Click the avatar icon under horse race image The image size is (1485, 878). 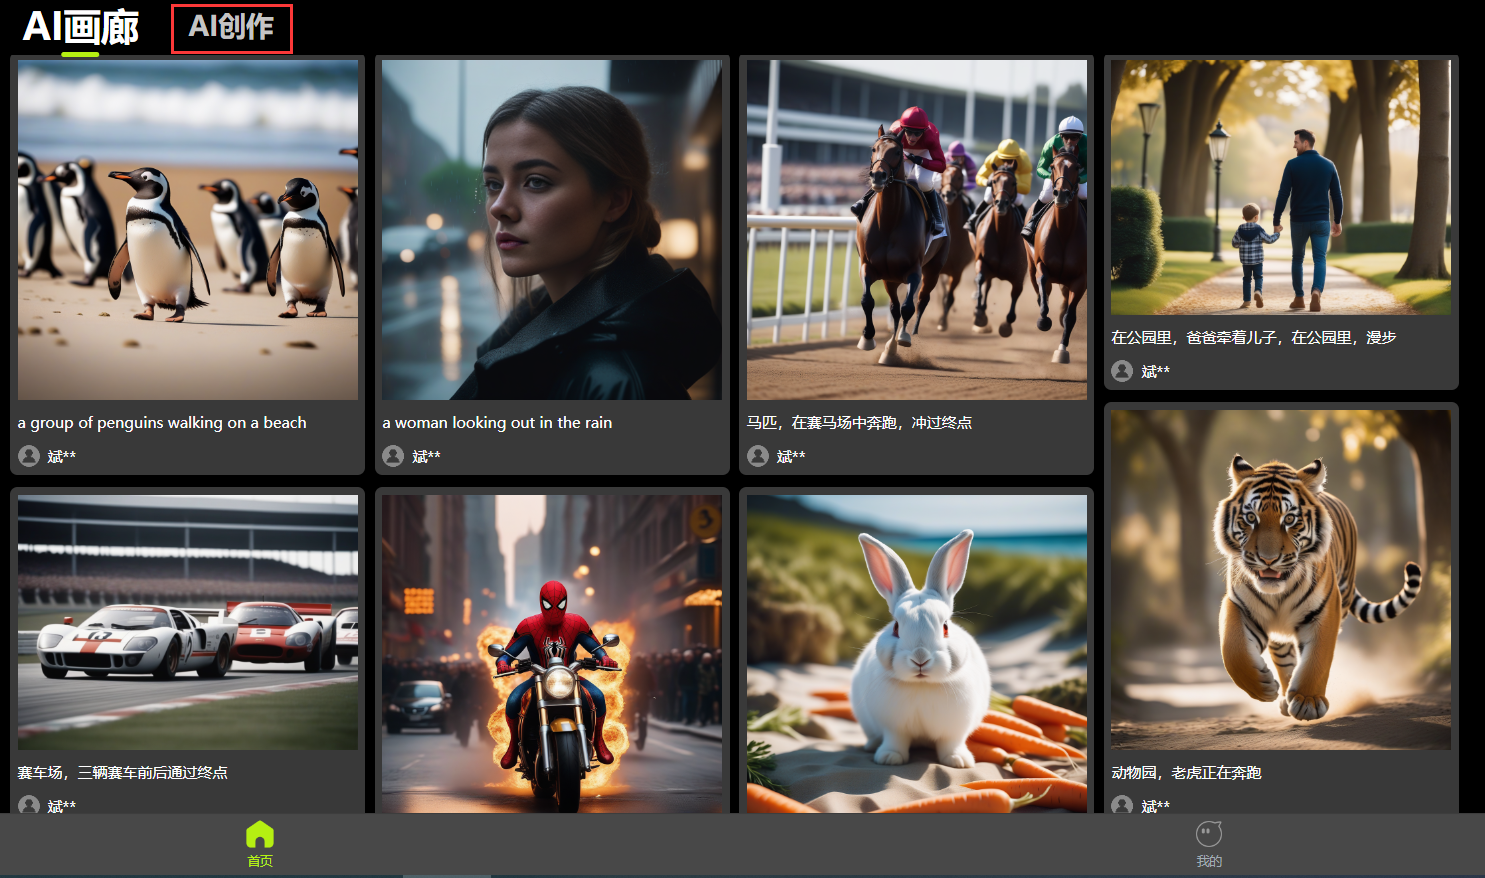(x=758, y=456)
